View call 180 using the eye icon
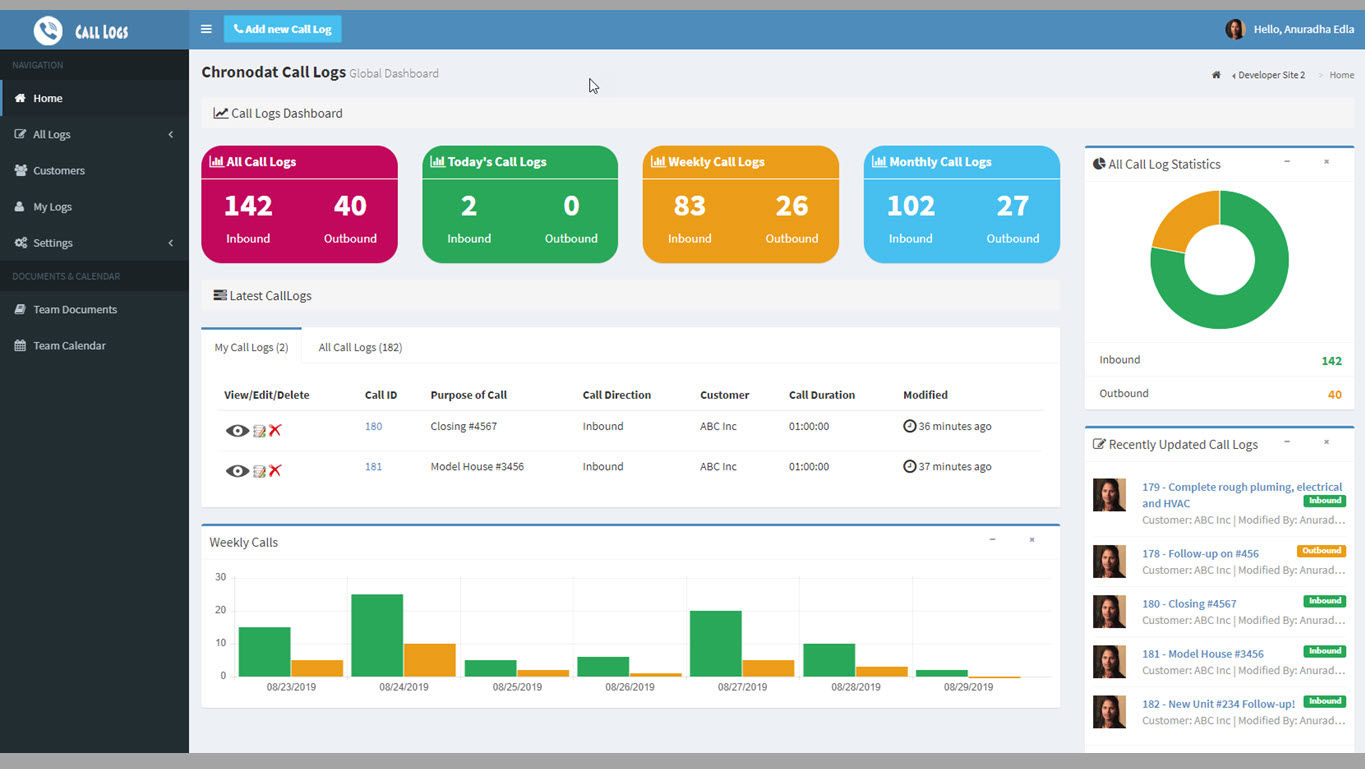Viewport: 1365px width, 769px height. 237,430
